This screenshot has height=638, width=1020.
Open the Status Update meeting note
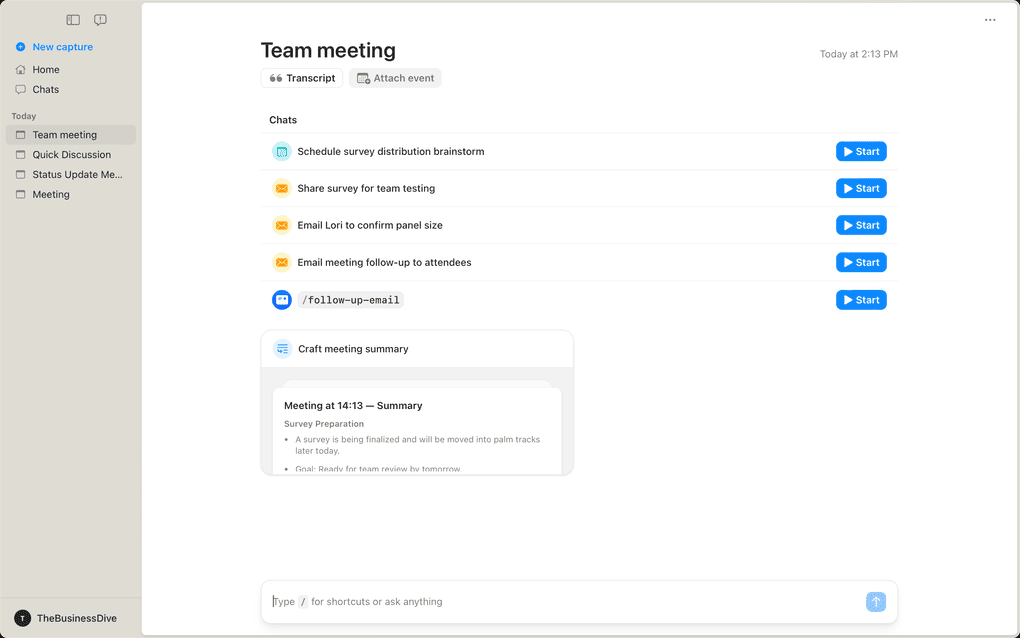pos(77,175)
